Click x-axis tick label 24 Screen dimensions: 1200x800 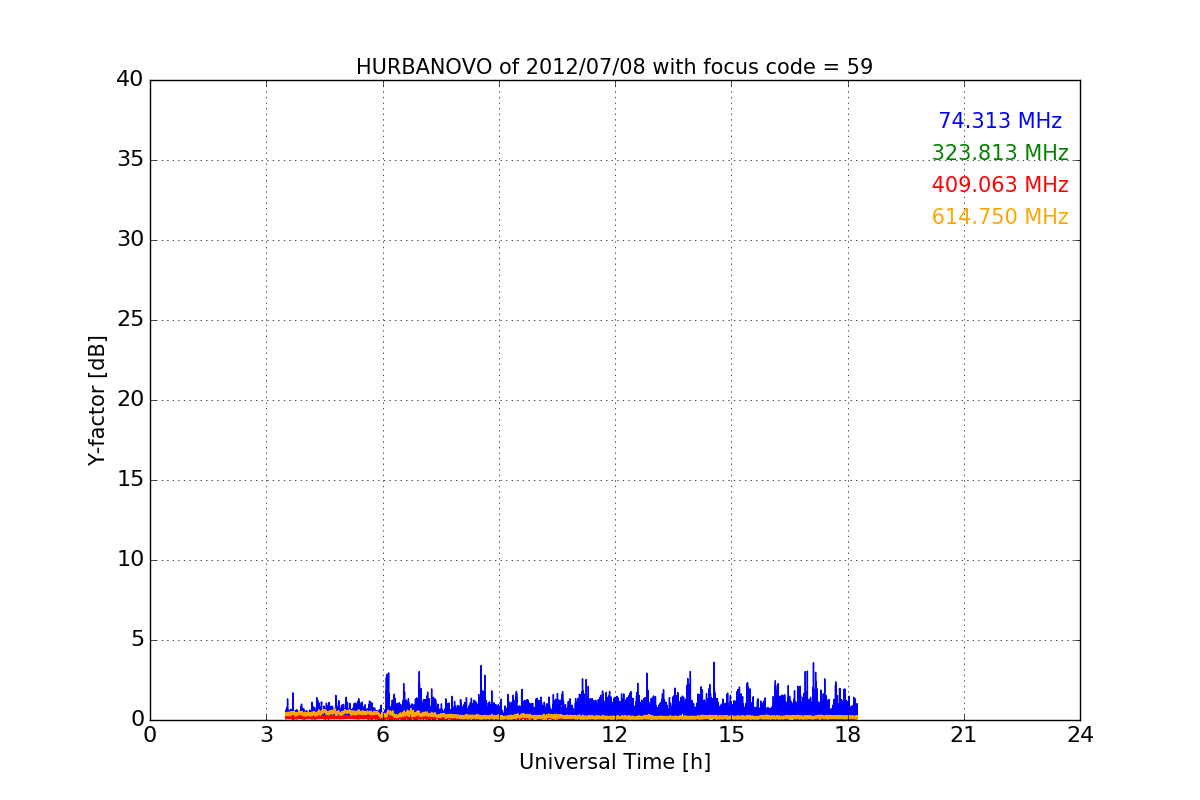[1080, 735]
